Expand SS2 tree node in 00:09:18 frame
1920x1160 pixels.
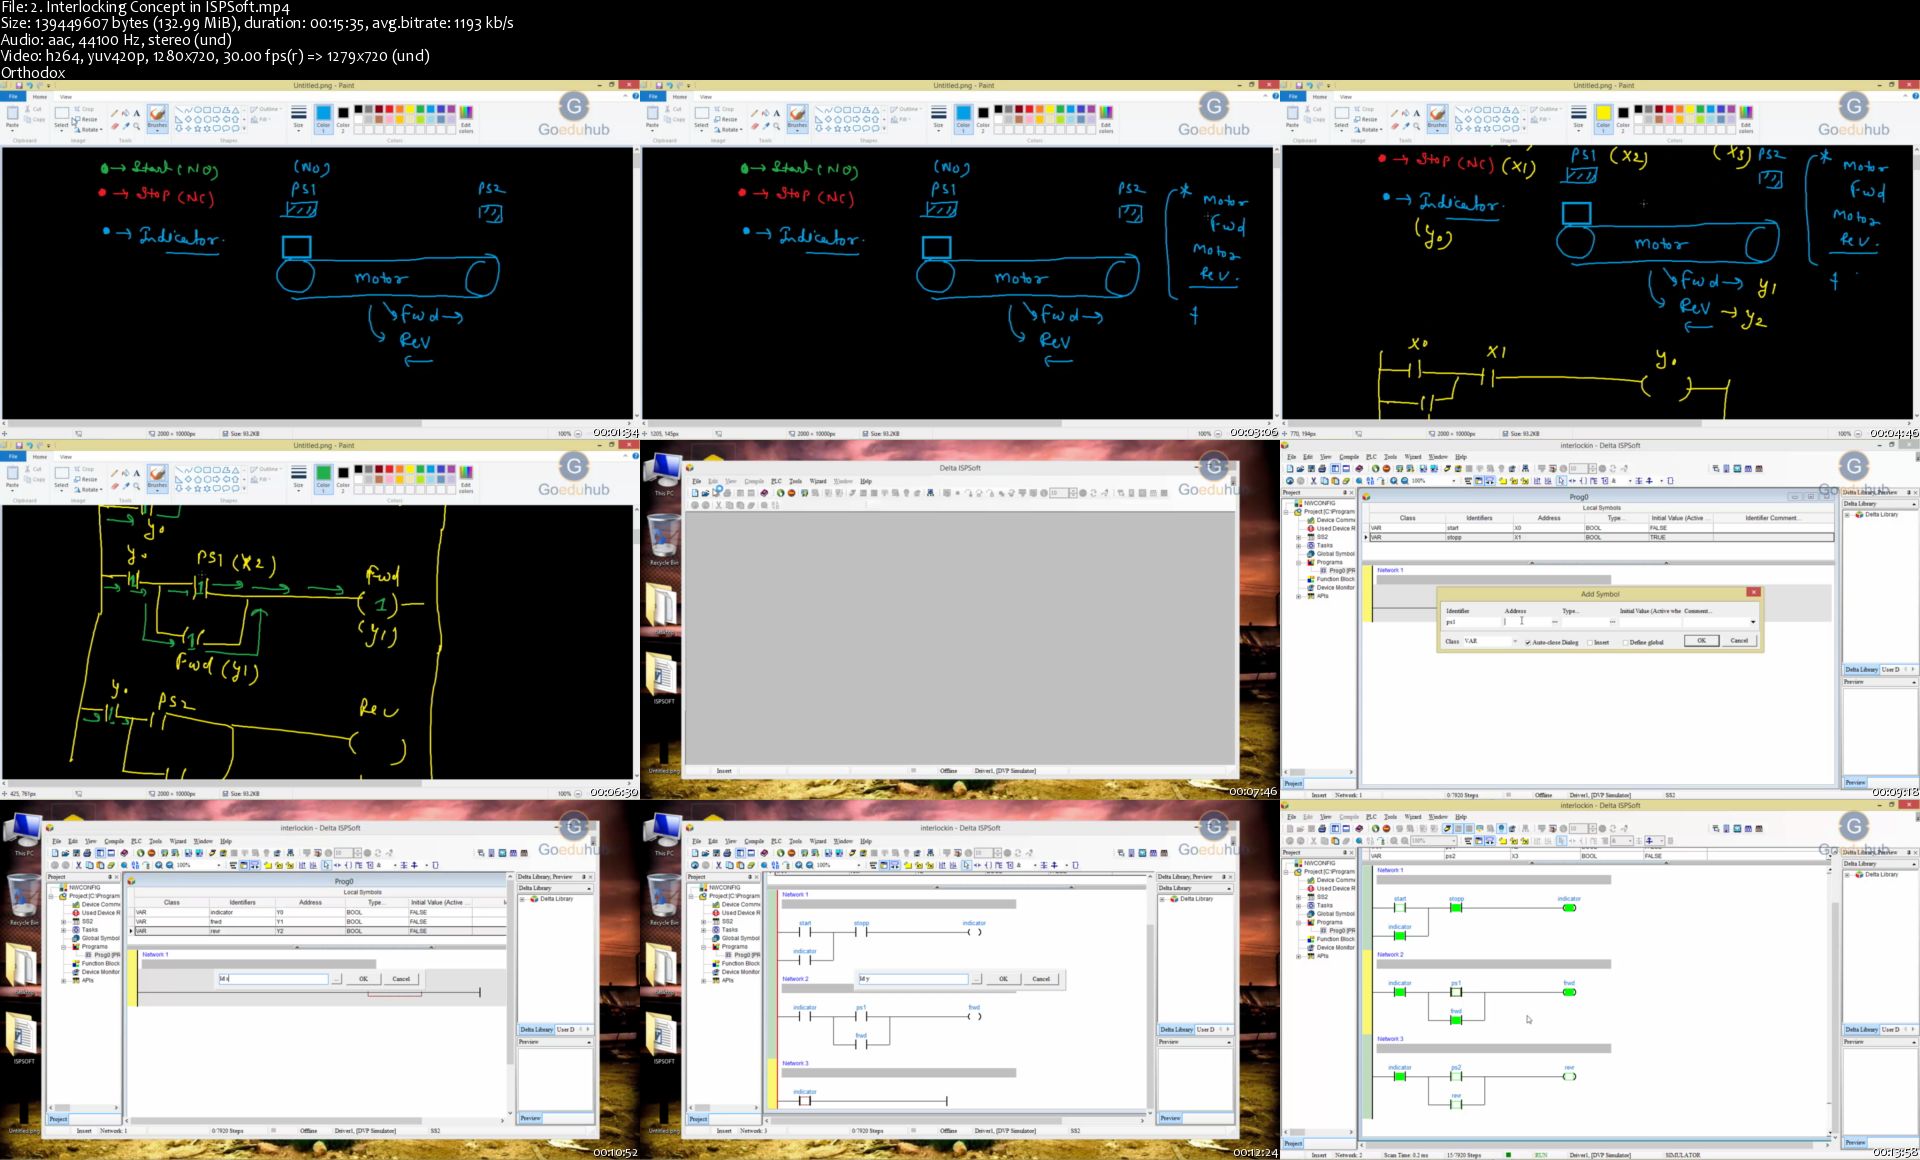pyautogui.click(x=1299, y=537)
